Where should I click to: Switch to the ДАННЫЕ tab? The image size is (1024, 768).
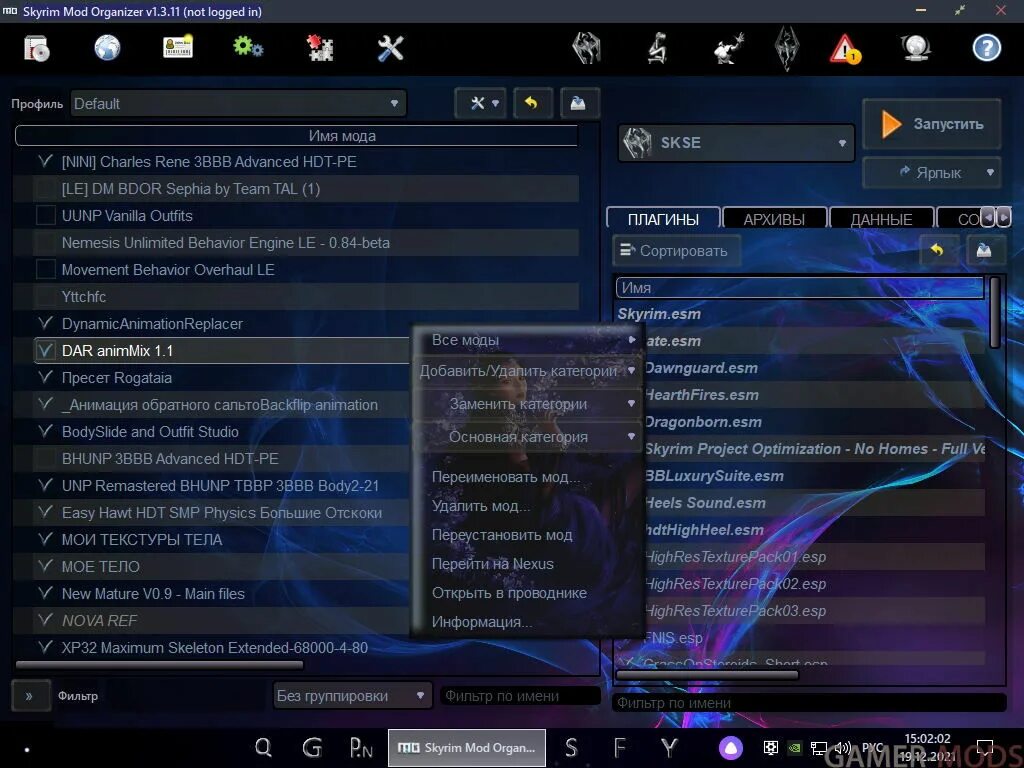pyautogui.click(x=882, y=219)
